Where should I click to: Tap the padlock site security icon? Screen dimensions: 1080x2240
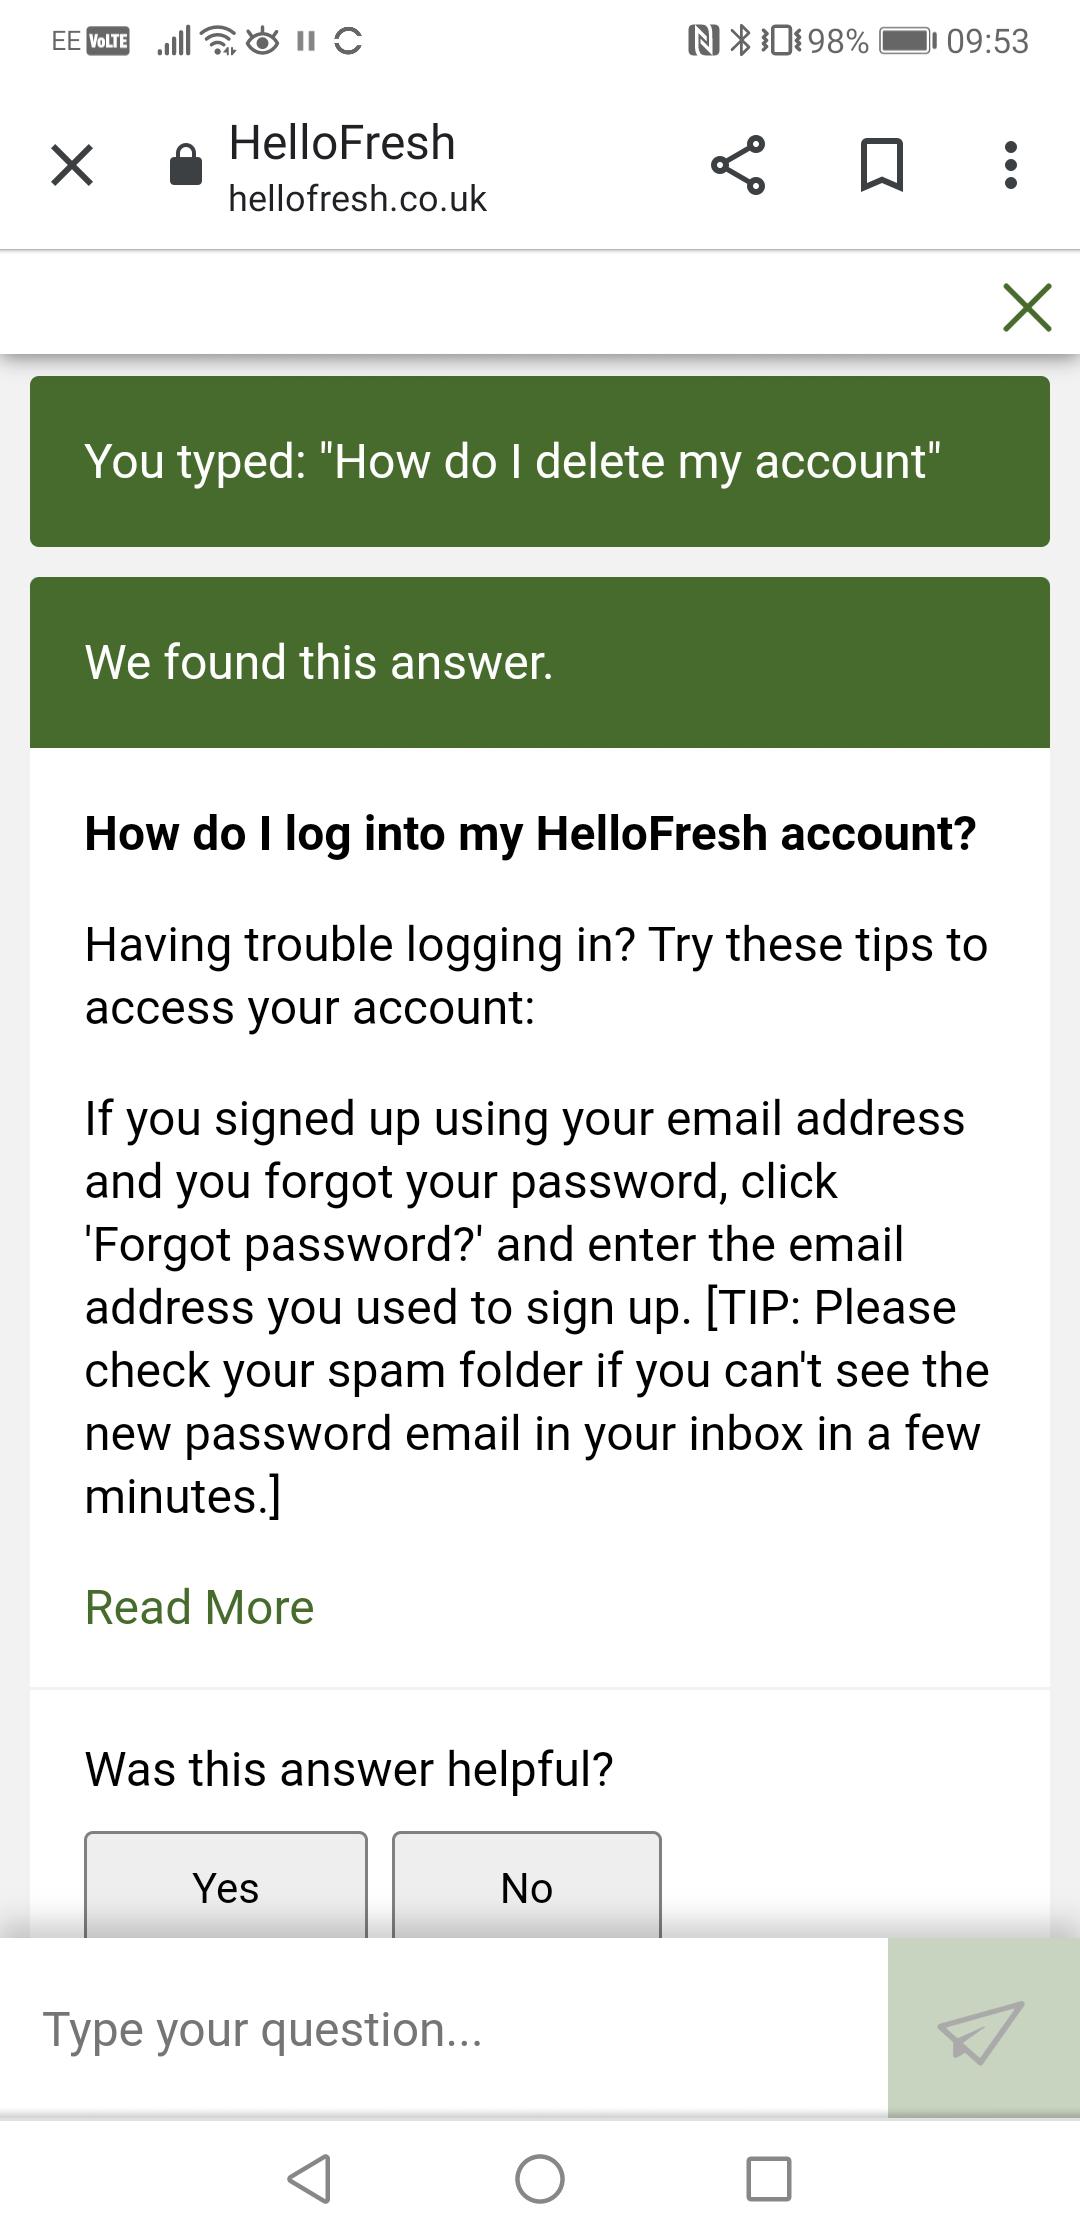pos(186,165)
